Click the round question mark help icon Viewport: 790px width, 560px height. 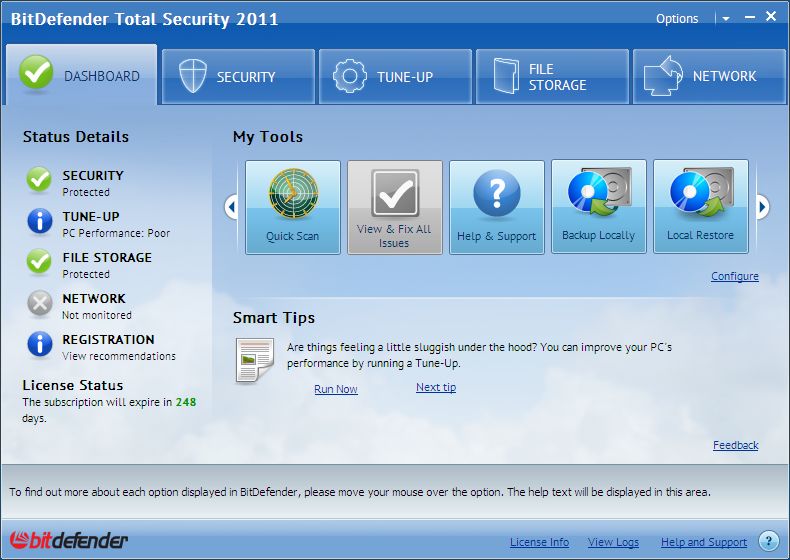click(x=768, y=541)
